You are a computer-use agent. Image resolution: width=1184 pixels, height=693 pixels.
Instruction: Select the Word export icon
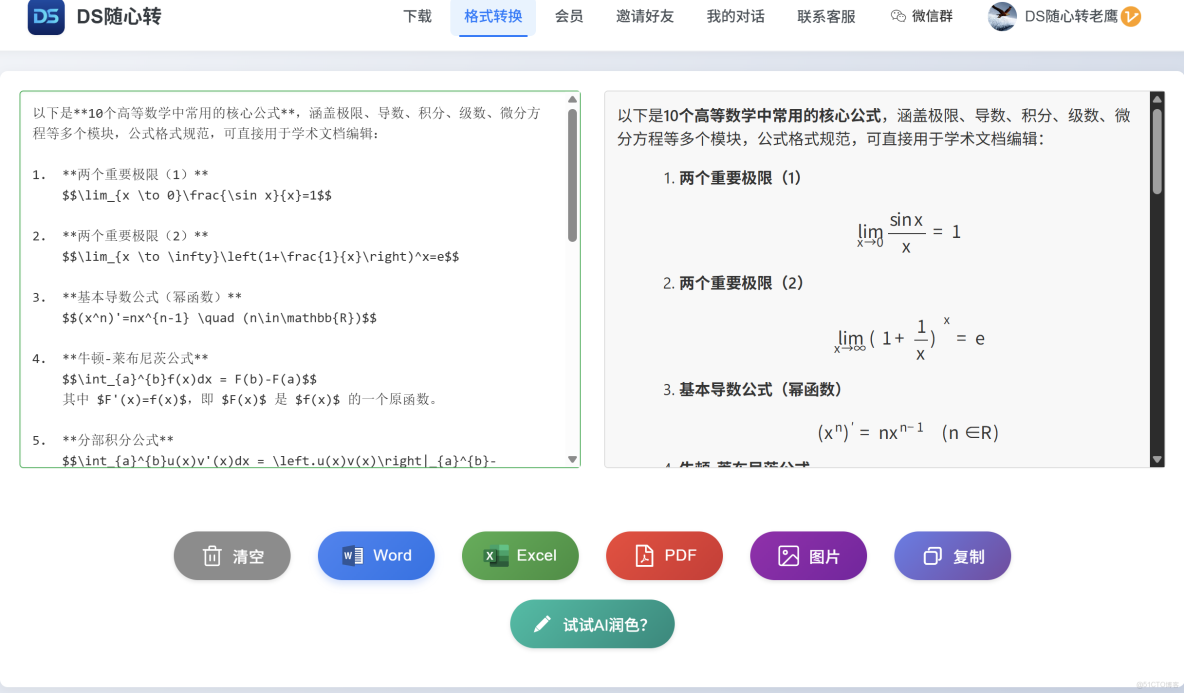point(351,555)
